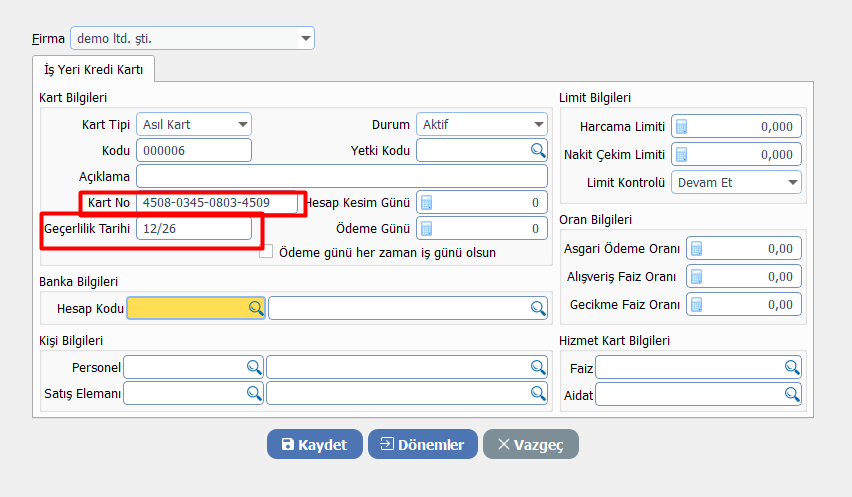Open the Aidat service card lookup icon

(x=792, y=395)
